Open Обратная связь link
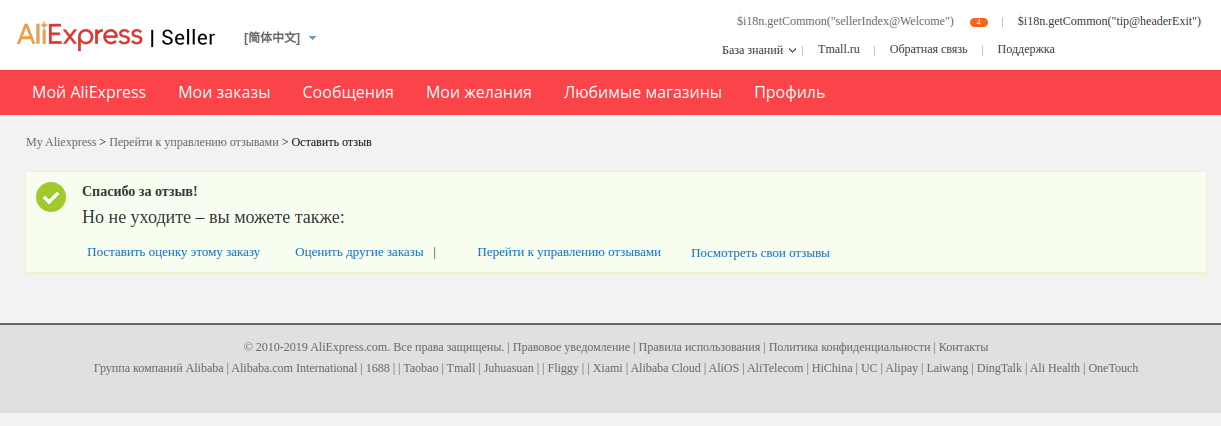 tap(928, 49)
